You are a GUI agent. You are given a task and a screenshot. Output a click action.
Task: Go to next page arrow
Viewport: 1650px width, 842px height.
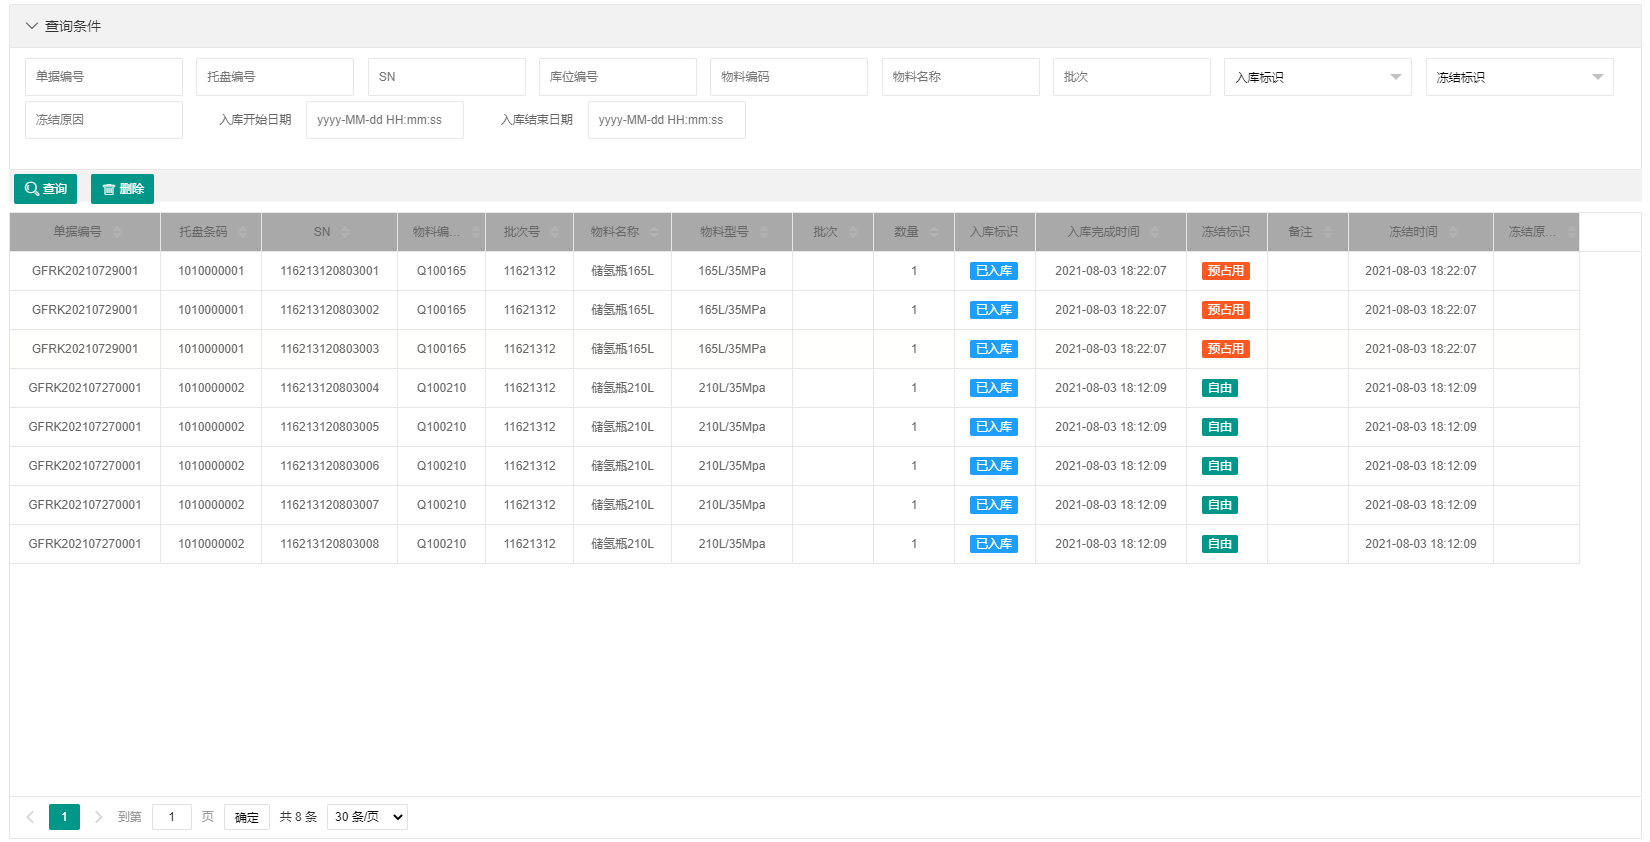(x=98, y=817)
